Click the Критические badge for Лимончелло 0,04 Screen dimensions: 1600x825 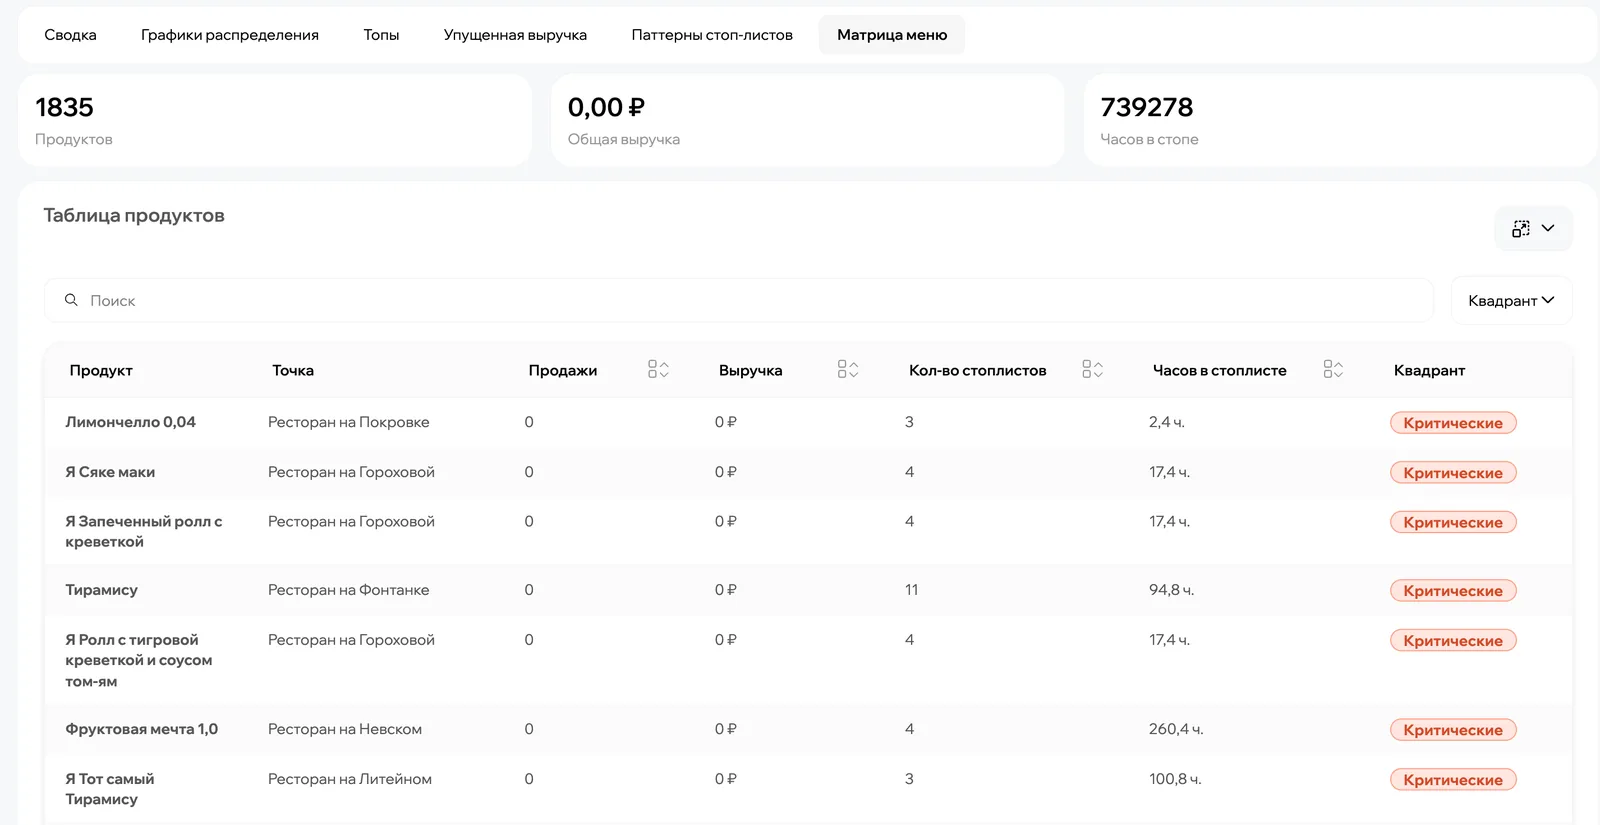[1453, 423]
